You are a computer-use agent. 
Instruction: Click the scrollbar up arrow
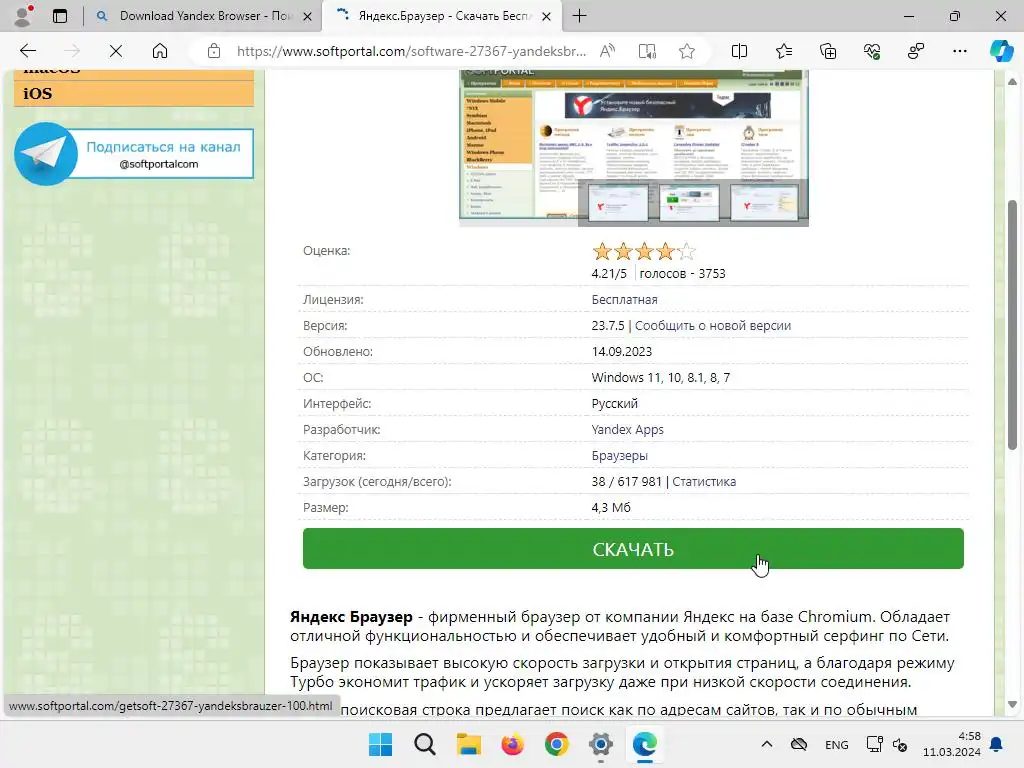point(1012,82)
